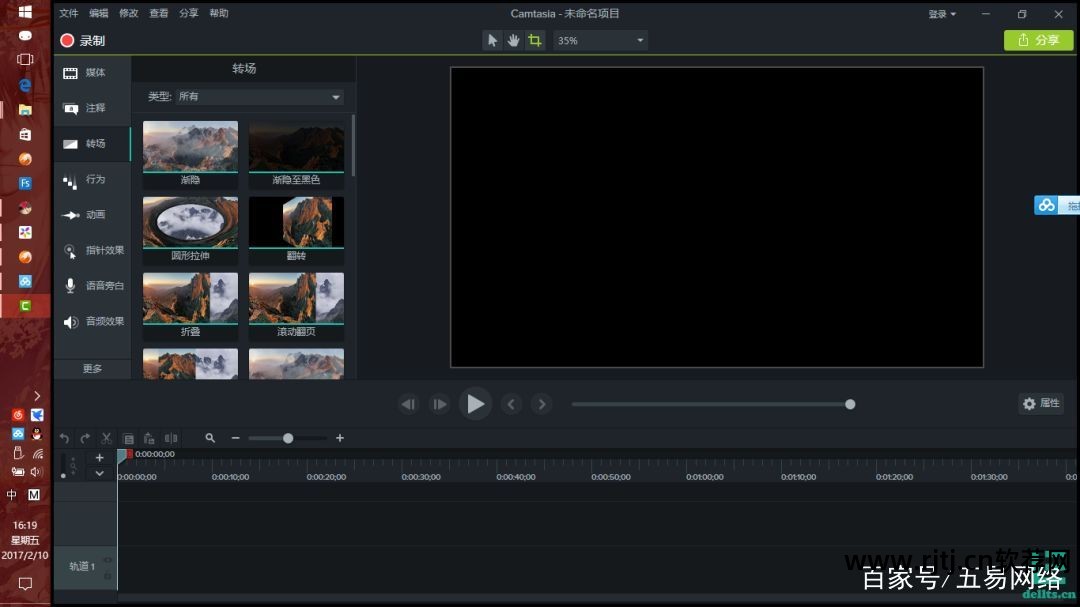Expand the 35% canvas zoom dropdown
The image size is (1080, 607).
(600, 41)
